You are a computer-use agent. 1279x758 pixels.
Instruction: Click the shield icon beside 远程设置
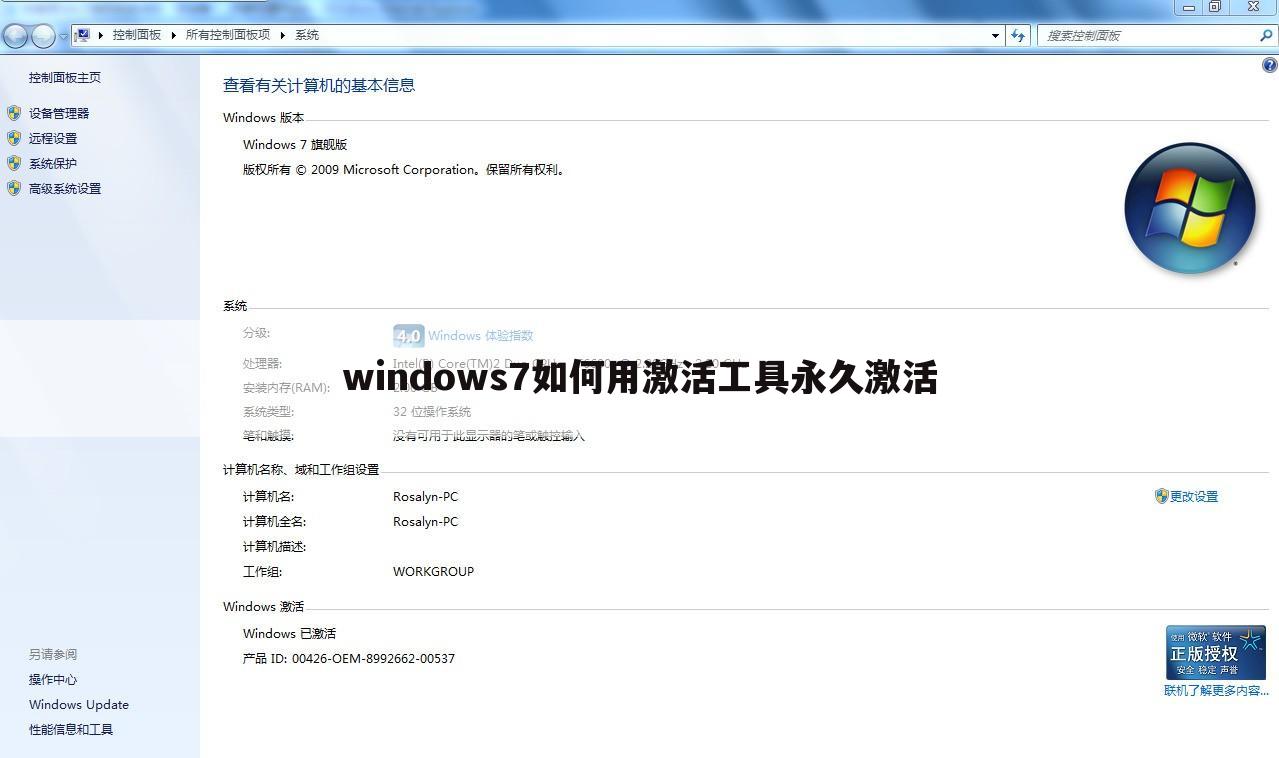tap(14, 138)
